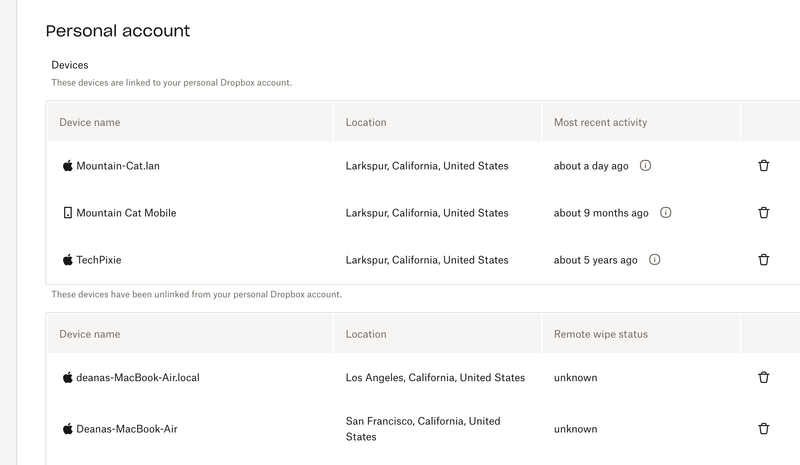Click the 'Personal account' heading

(118, 31)
